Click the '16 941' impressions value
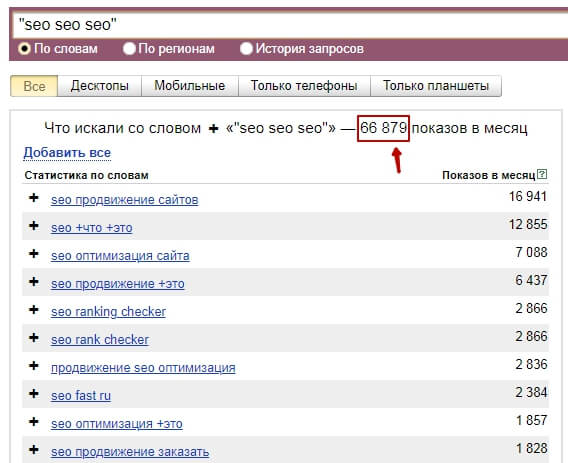Screen dimensions: 568x463 coord(528,196)
